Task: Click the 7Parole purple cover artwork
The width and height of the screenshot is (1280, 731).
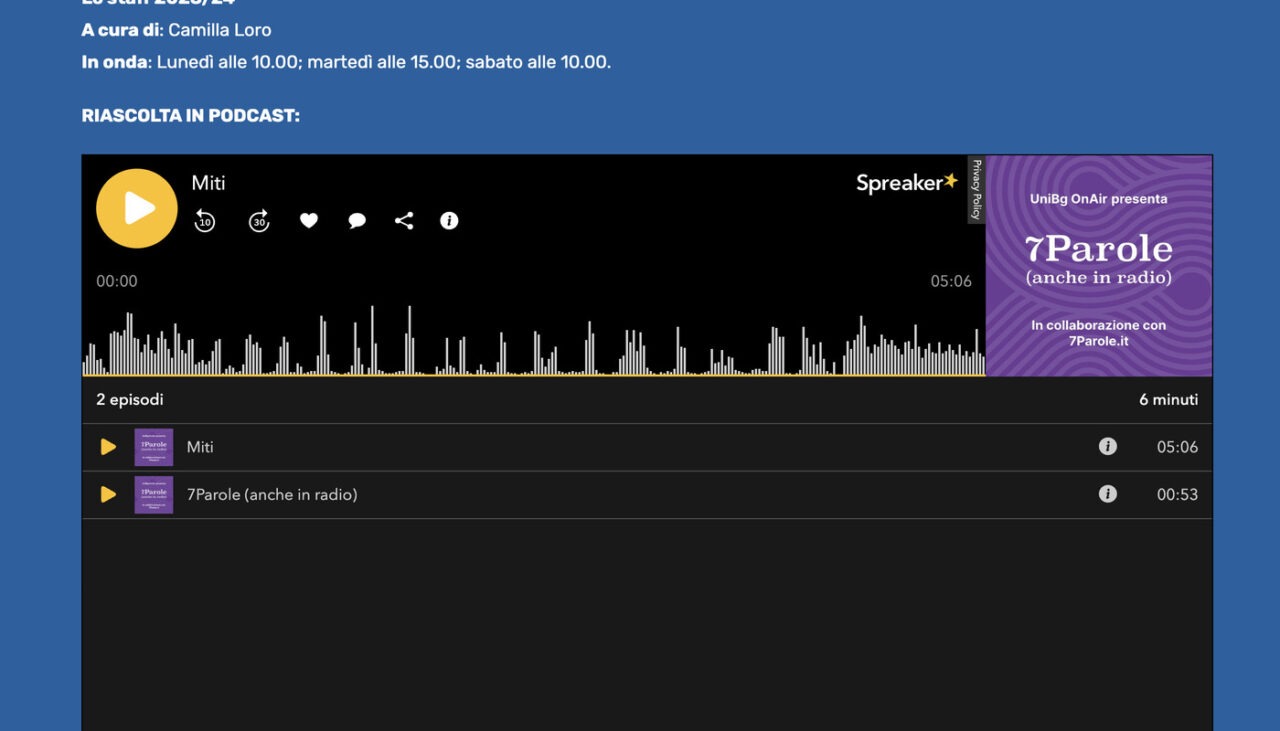Action: click(x=1098, y=265)
